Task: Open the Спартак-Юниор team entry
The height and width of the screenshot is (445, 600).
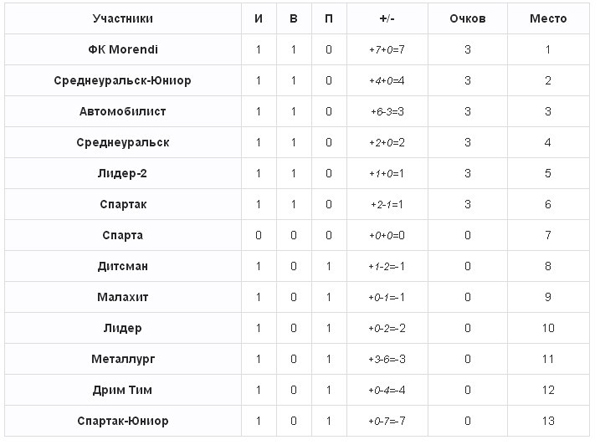Action: click(122, 421)
